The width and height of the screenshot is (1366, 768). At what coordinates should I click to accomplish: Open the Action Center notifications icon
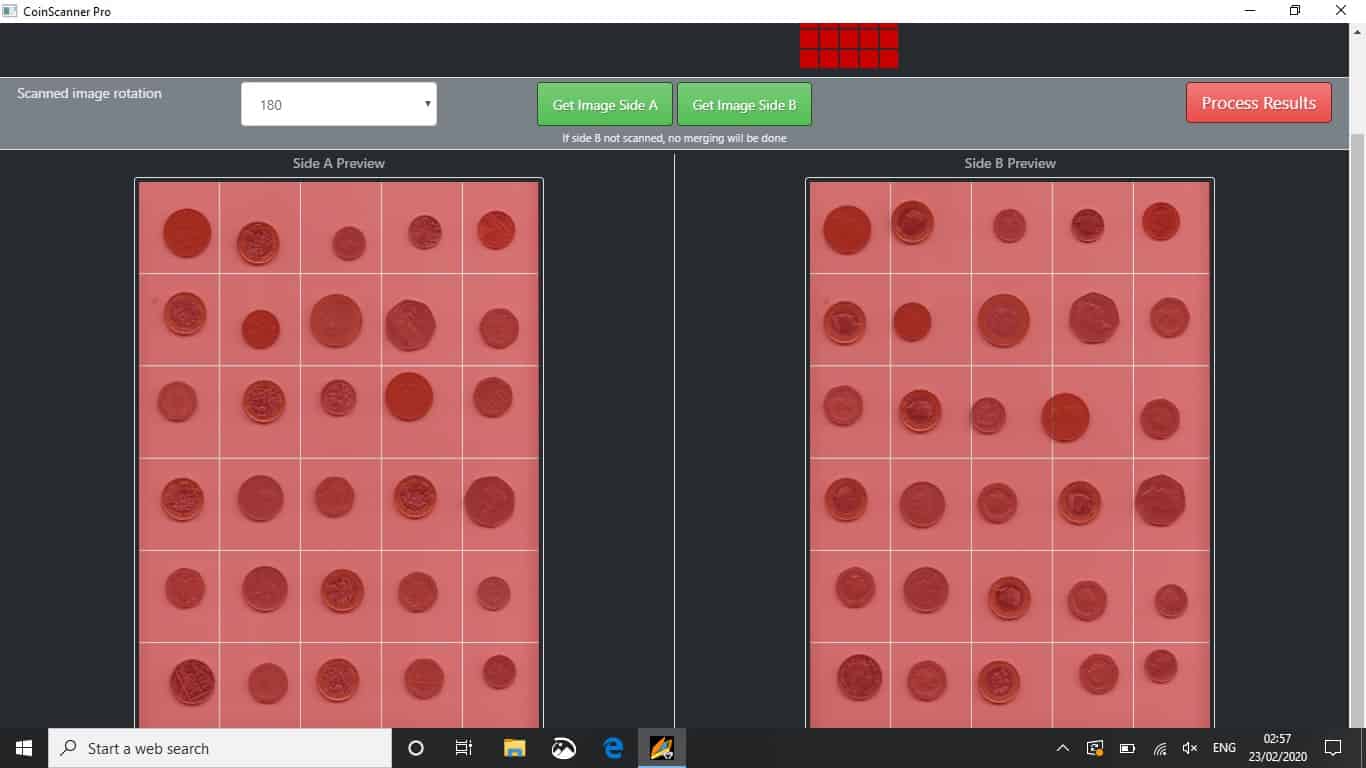pyautogui.click(x=1332, y=748)
